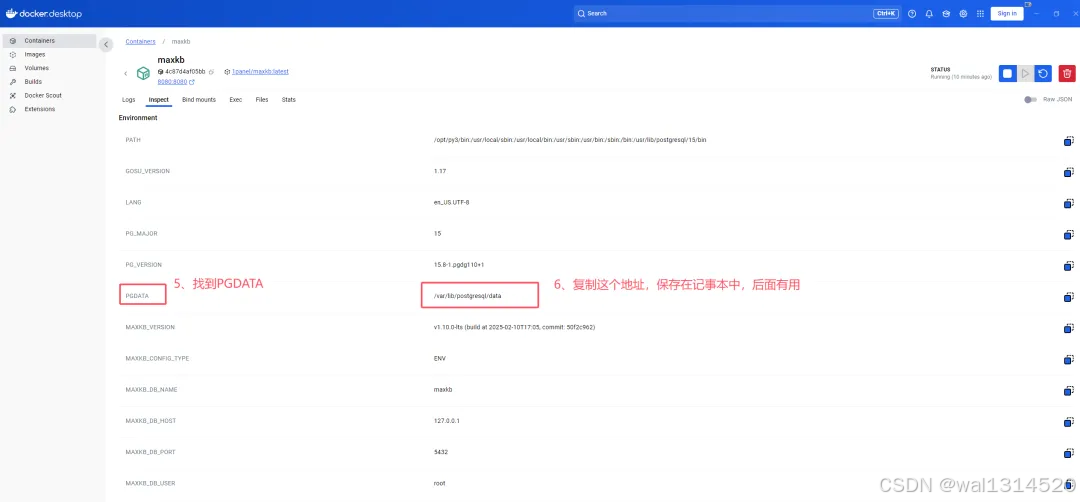Copy the MAXKB_DB_NAME value
Image resolution: width=1080 pixels, height=502 pixels.
[x=1068, y=390]
